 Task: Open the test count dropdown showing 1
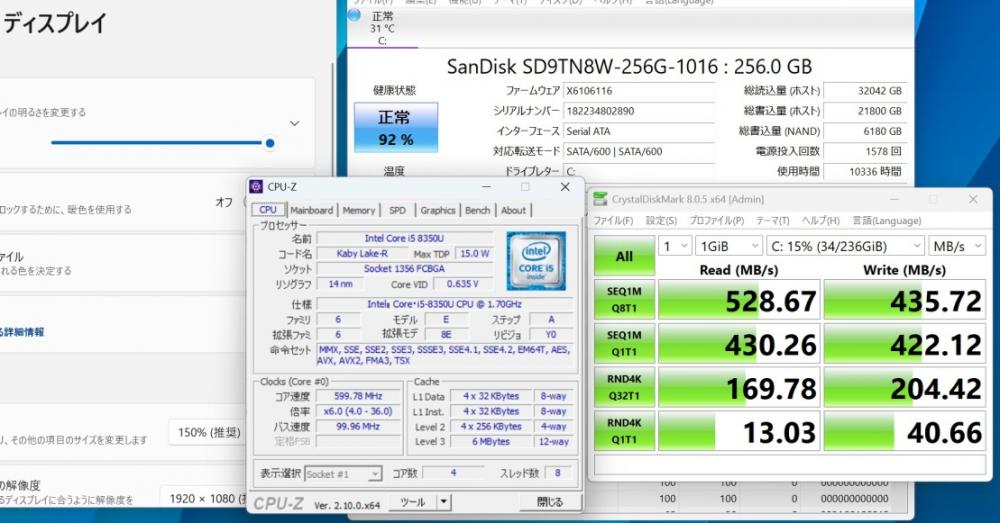(675, 246)
